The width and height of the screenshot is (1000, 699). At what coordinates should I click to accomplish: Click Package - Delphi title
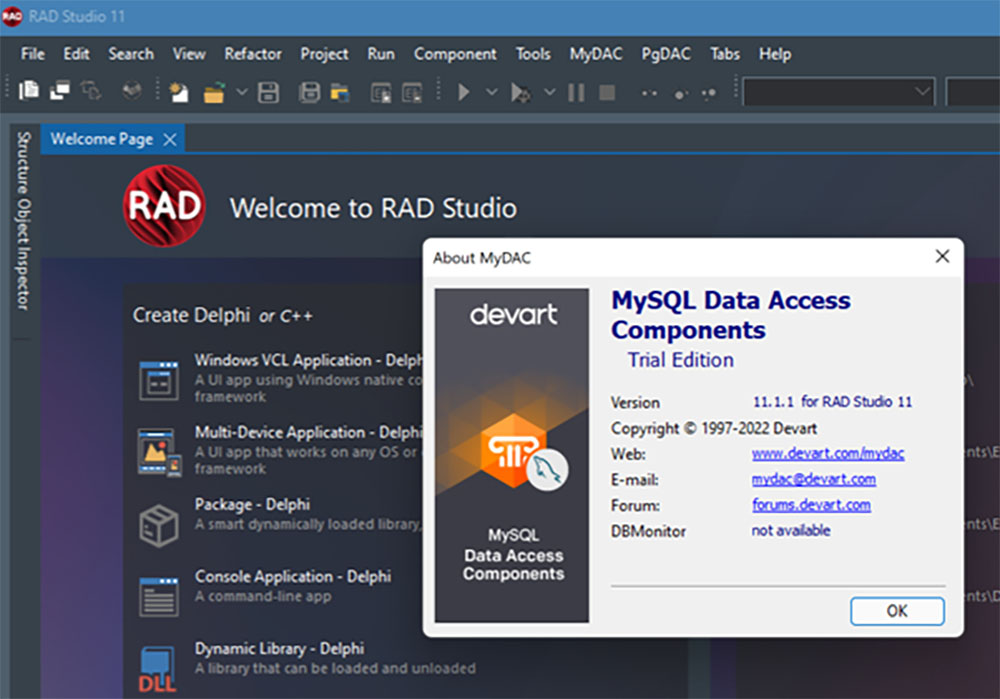click(253, 504)
